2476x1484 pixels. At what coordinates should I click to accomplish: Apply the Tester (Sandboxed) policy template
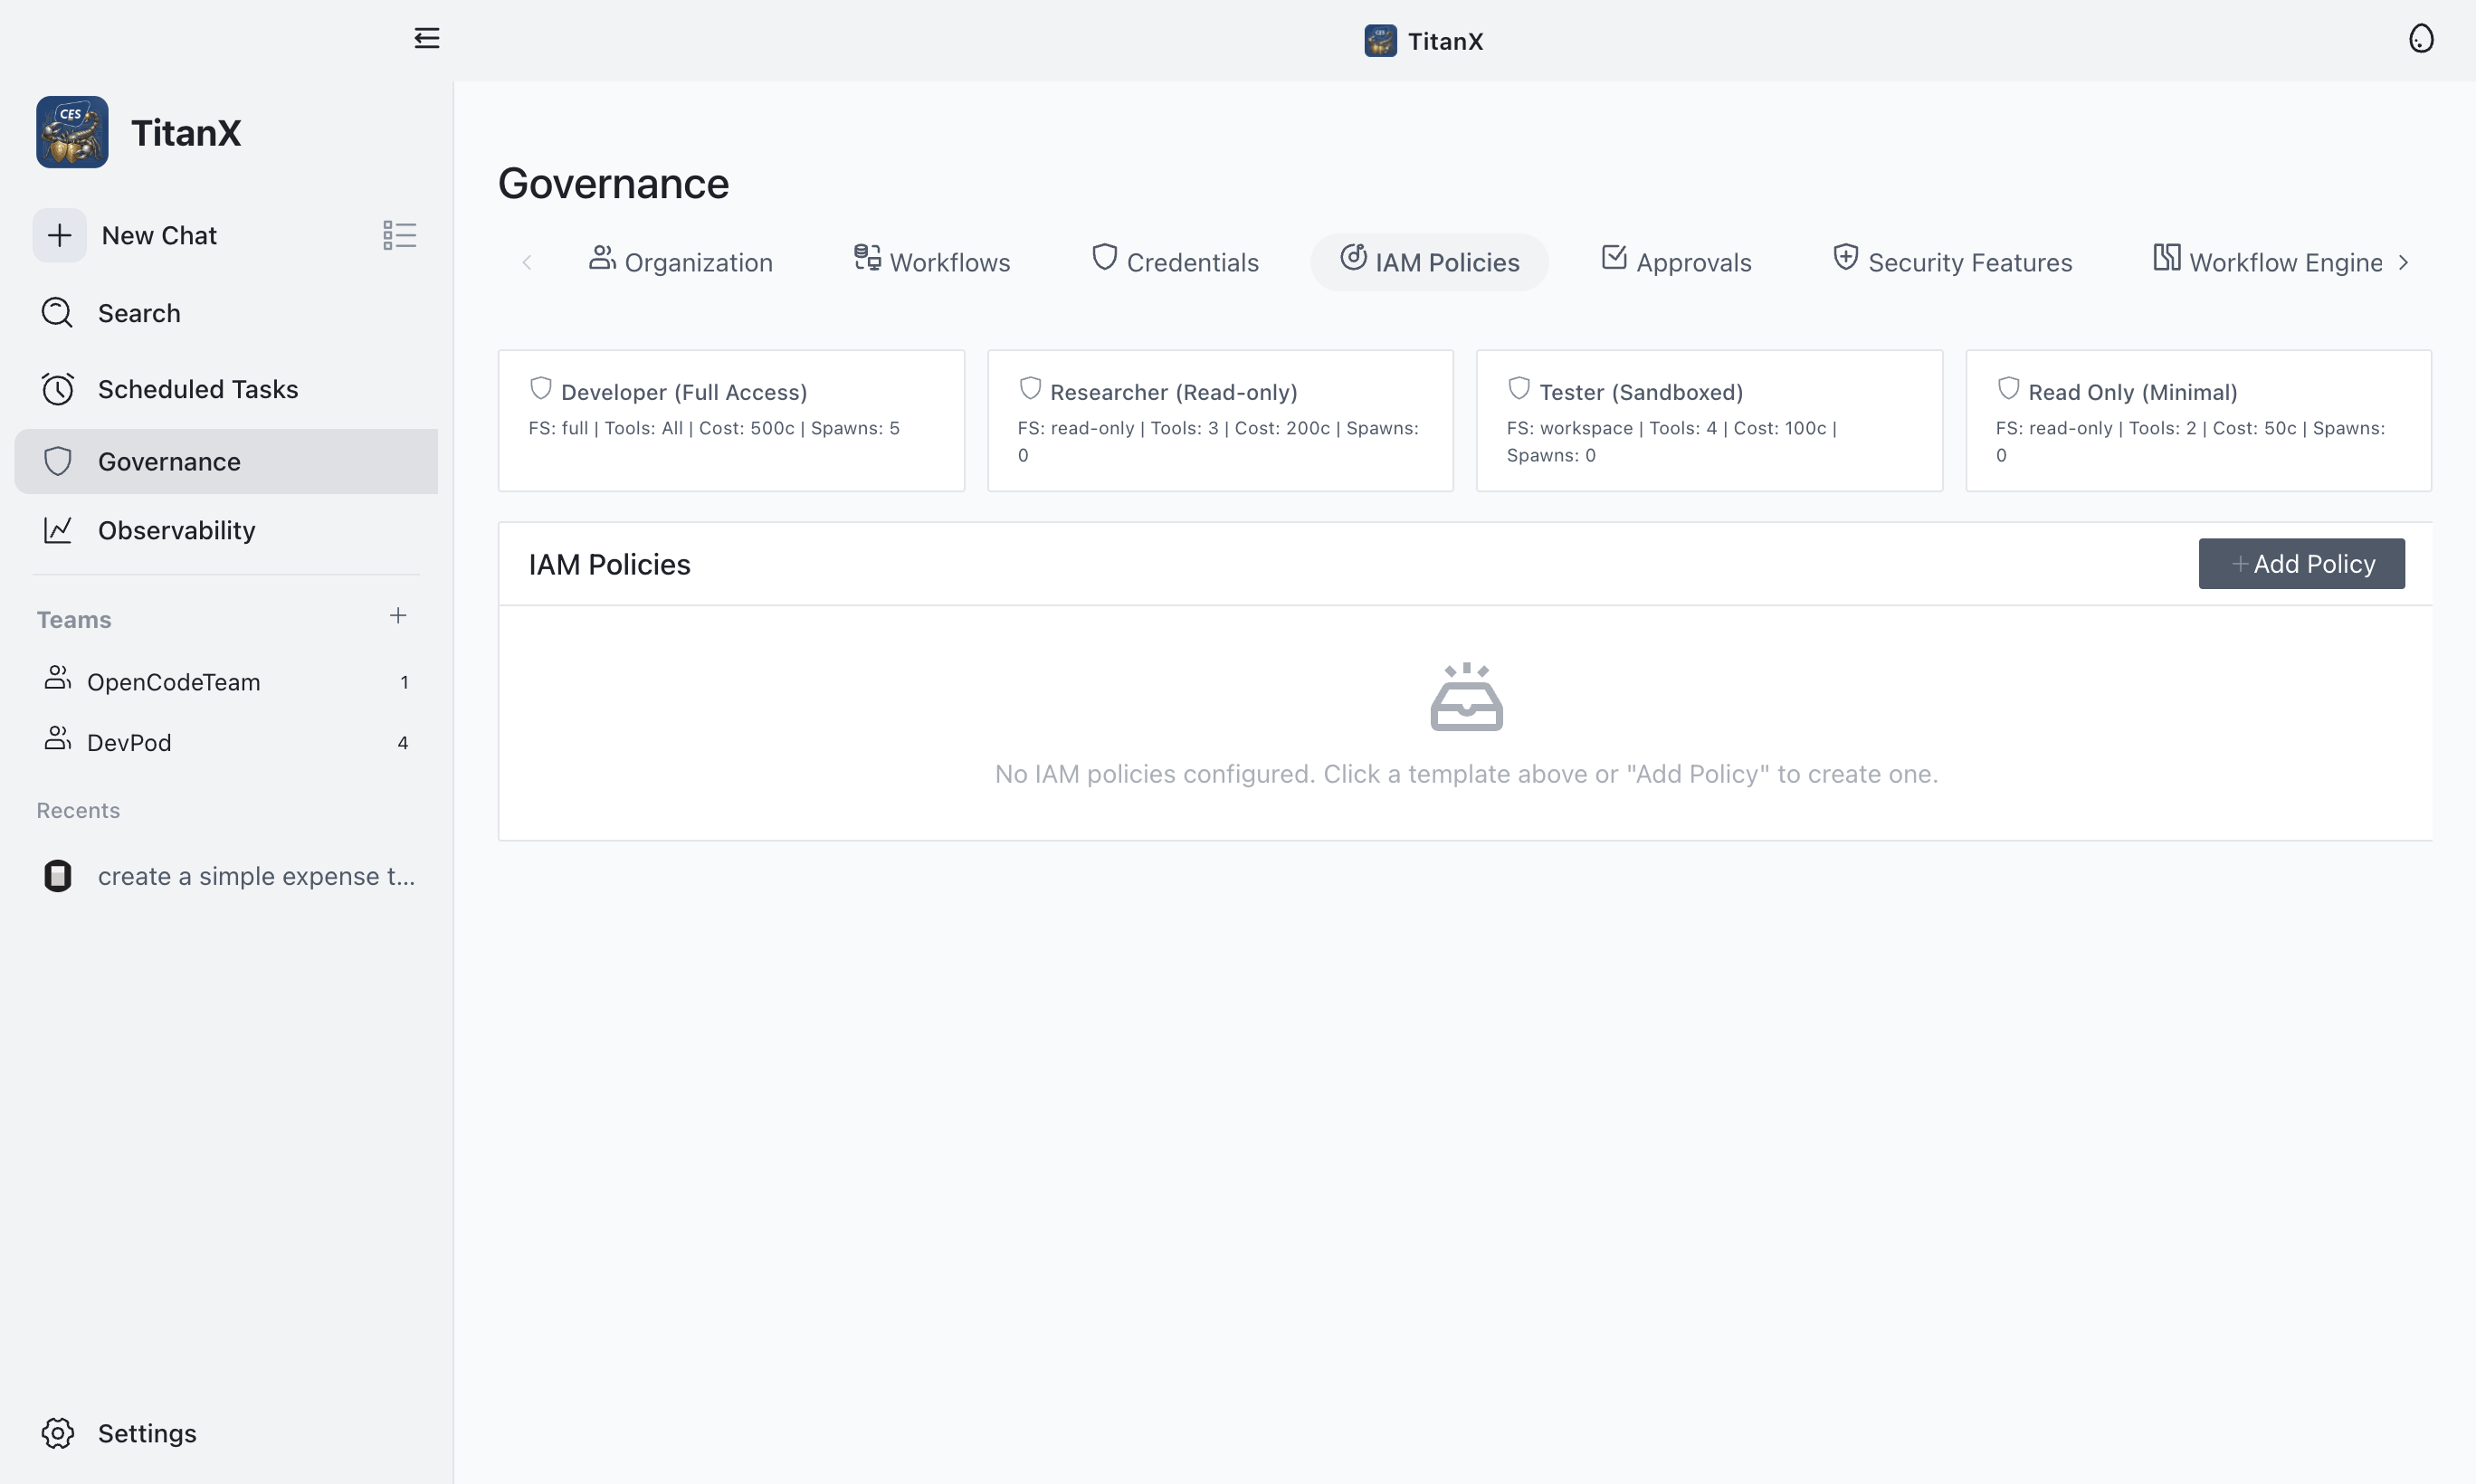[1707, 420]
